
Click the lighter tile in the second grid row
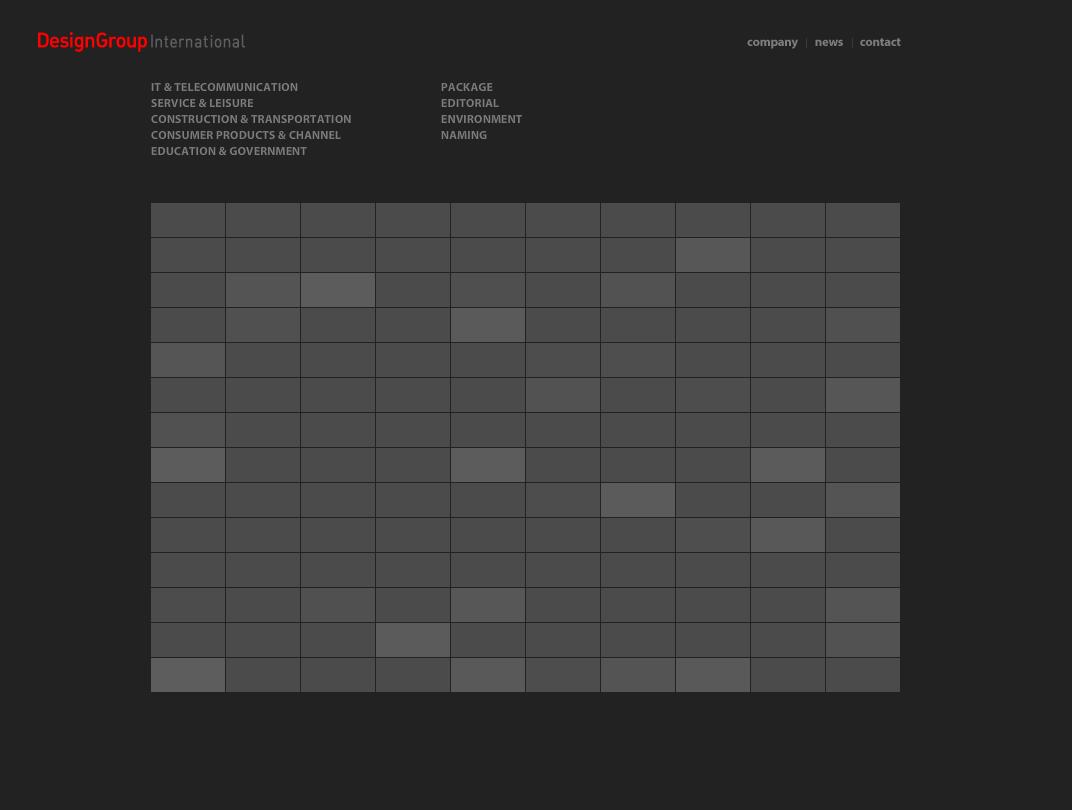pos(713,255)
